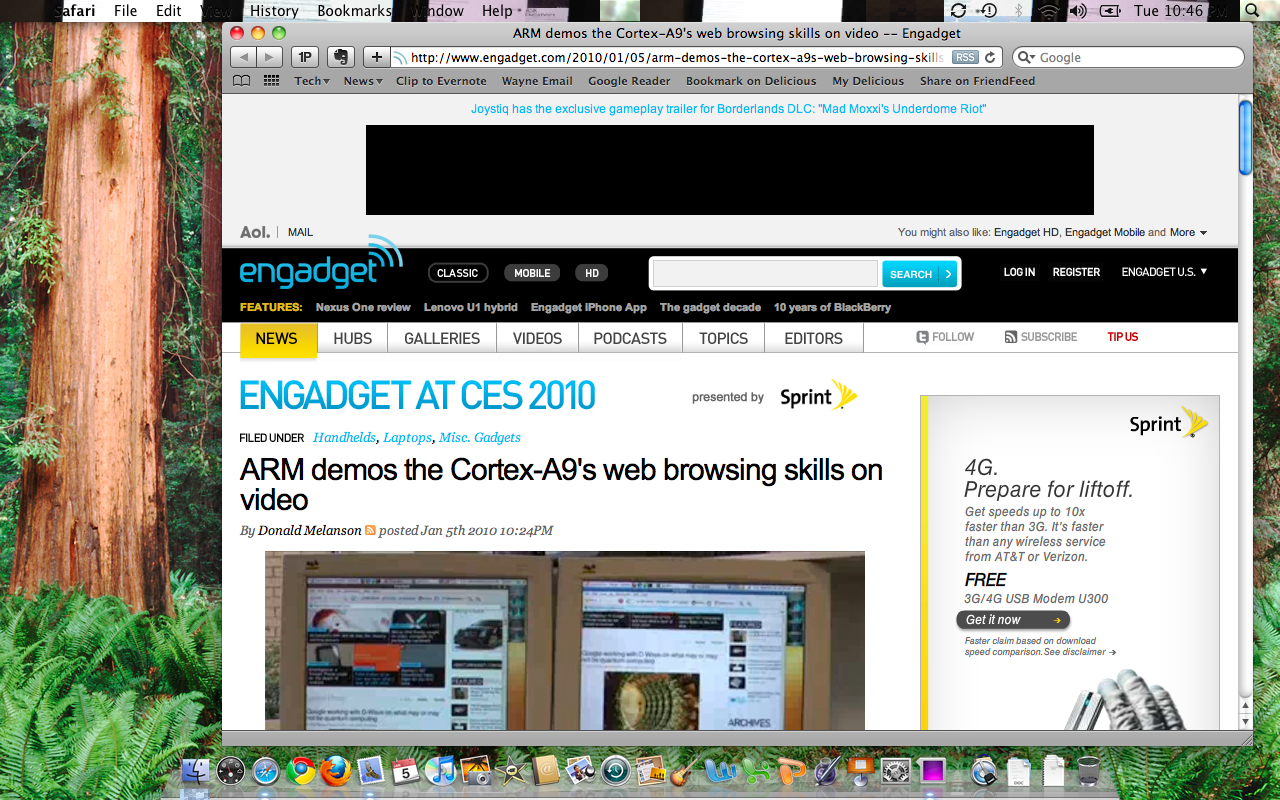Click the Twitter Follow icon link

click(945, 337)
